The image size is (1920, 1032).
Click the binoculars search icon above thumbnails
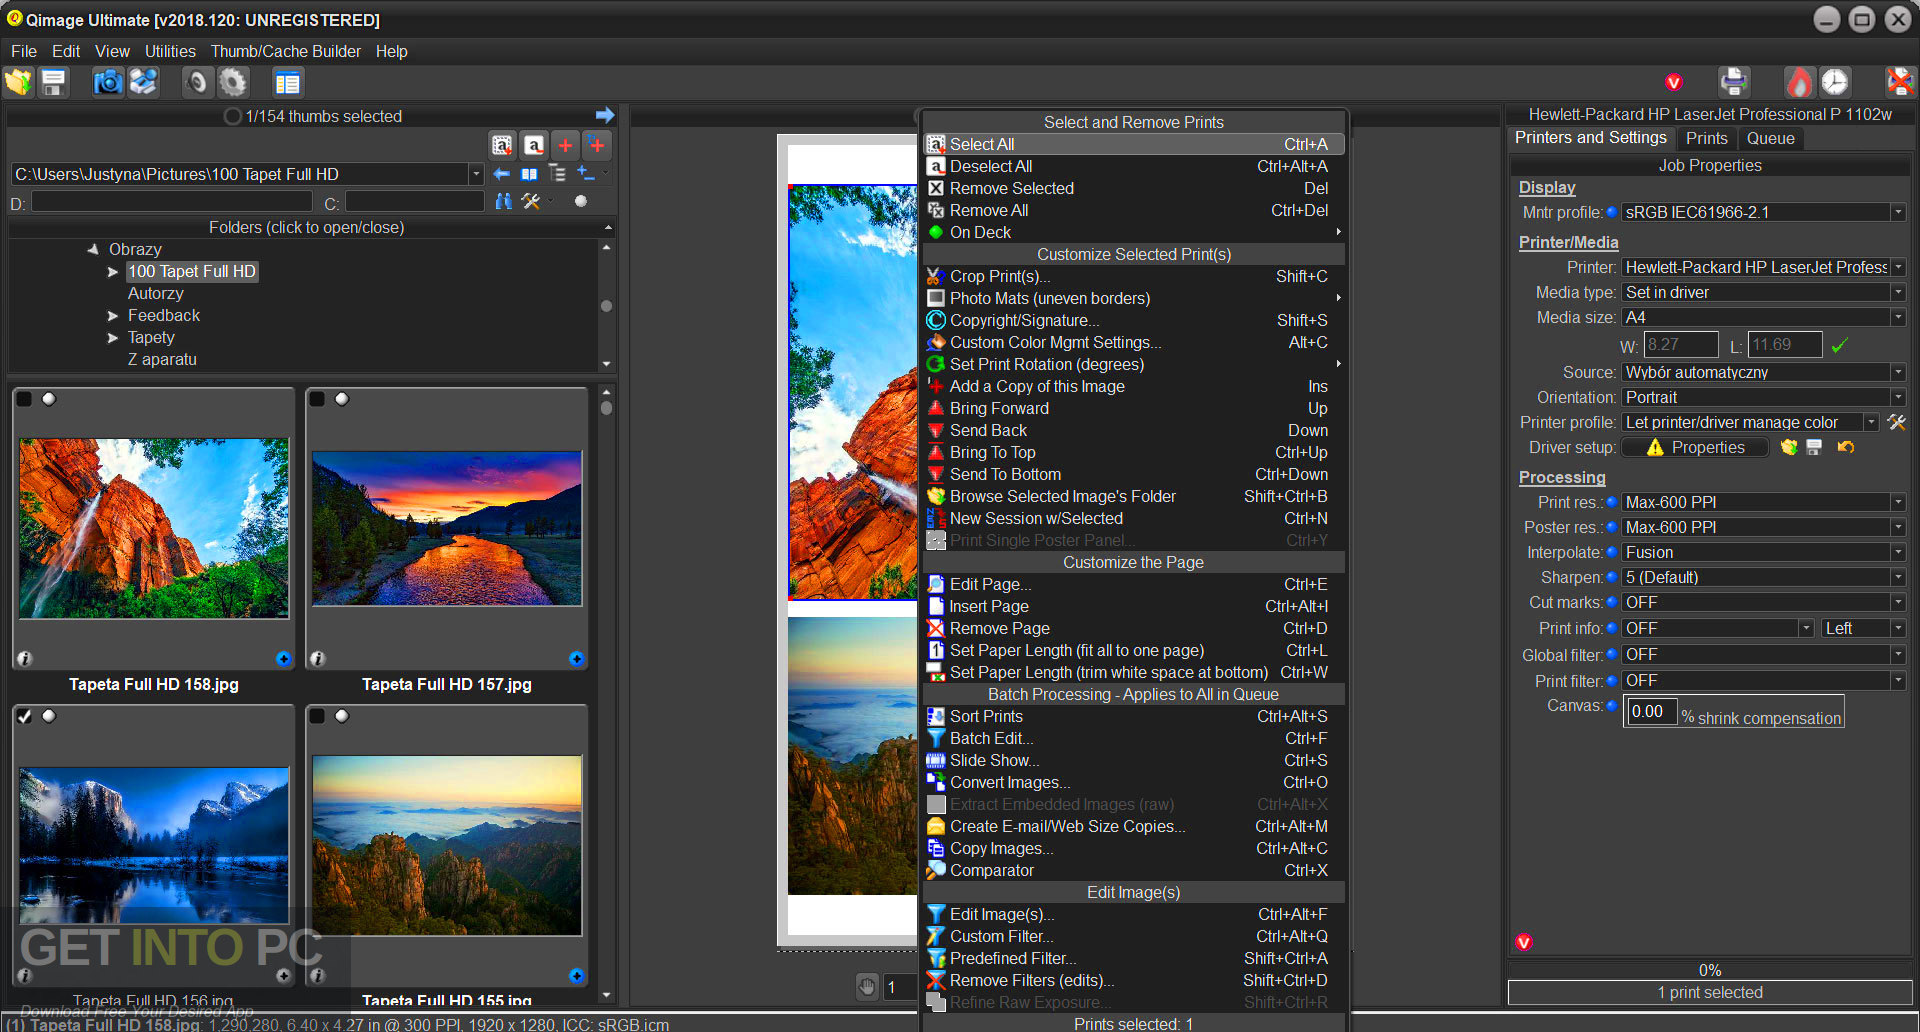coord(504,201)
